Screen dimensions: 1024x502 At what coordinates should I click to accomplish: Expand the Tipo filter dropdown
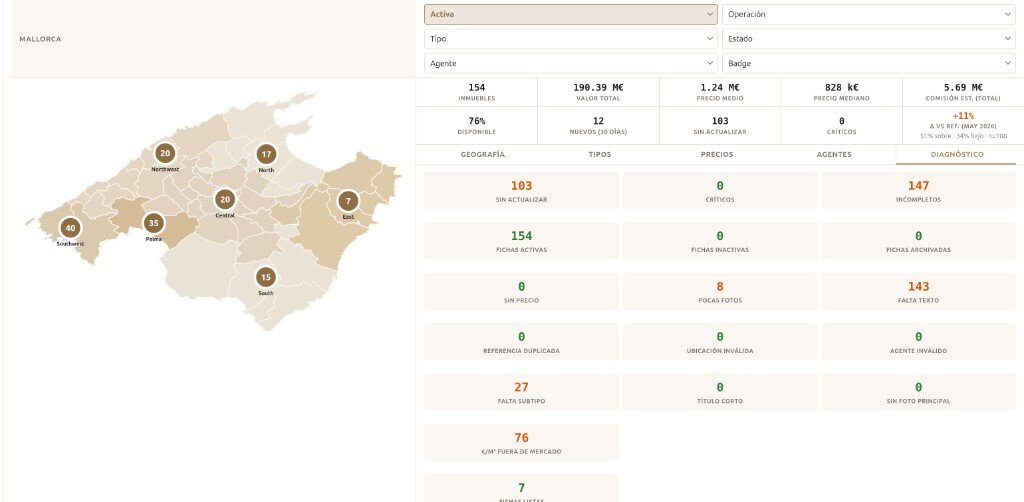(x=570, y=39)
